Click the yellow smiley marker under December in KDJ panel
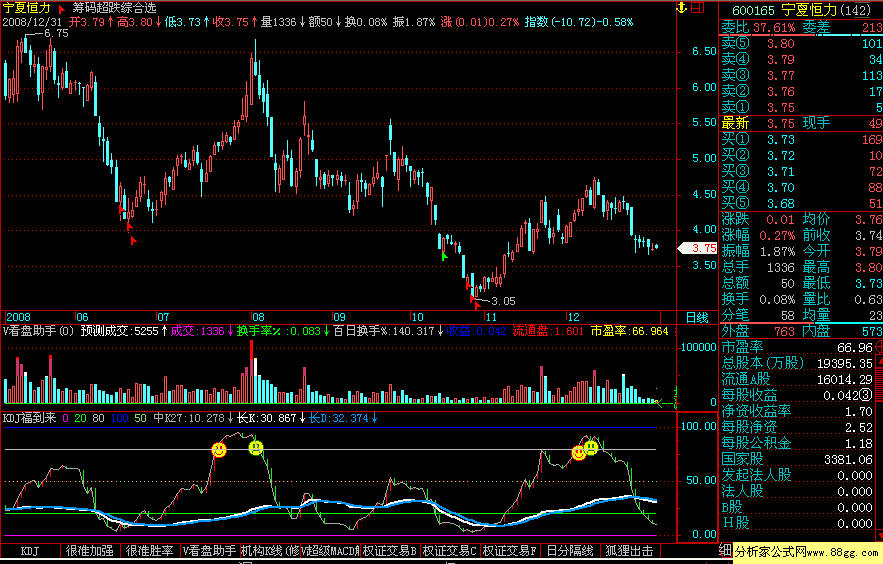Image resolution: width=883 pixels, height=564 pixels. coord(591,447)
